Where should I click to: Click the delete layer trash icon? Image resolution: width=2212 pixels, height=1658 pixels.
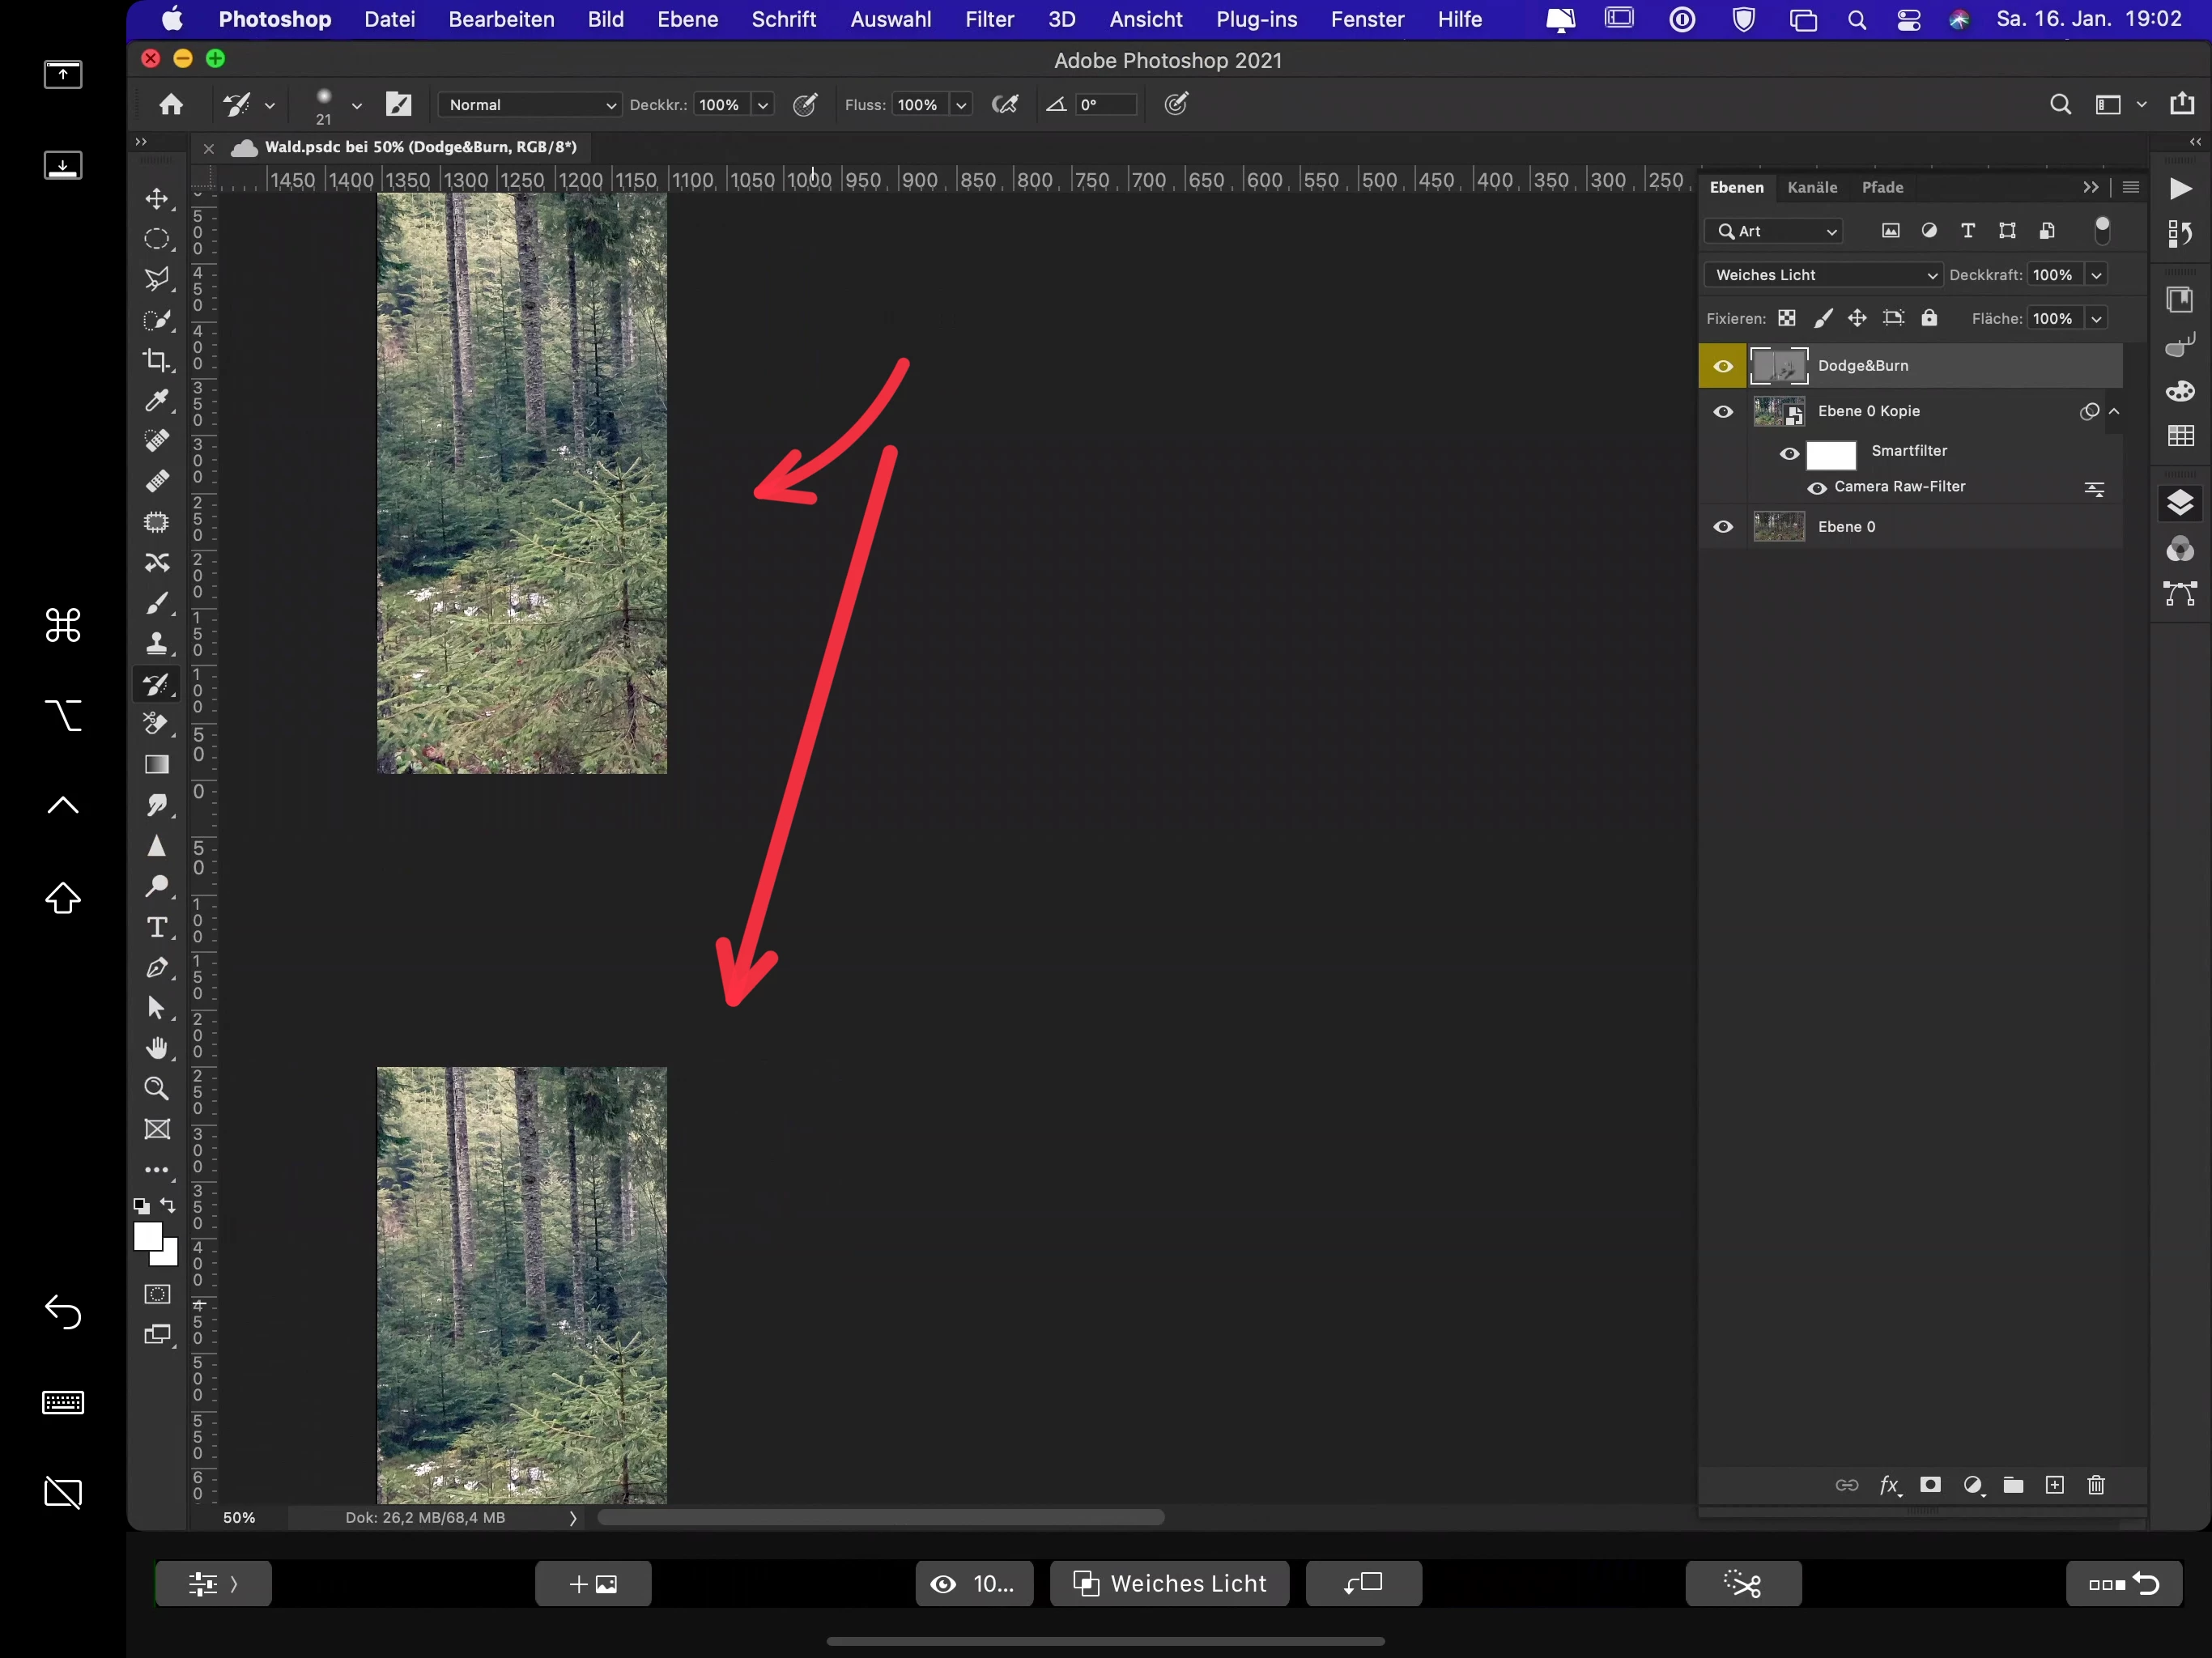point(2096,1485)
